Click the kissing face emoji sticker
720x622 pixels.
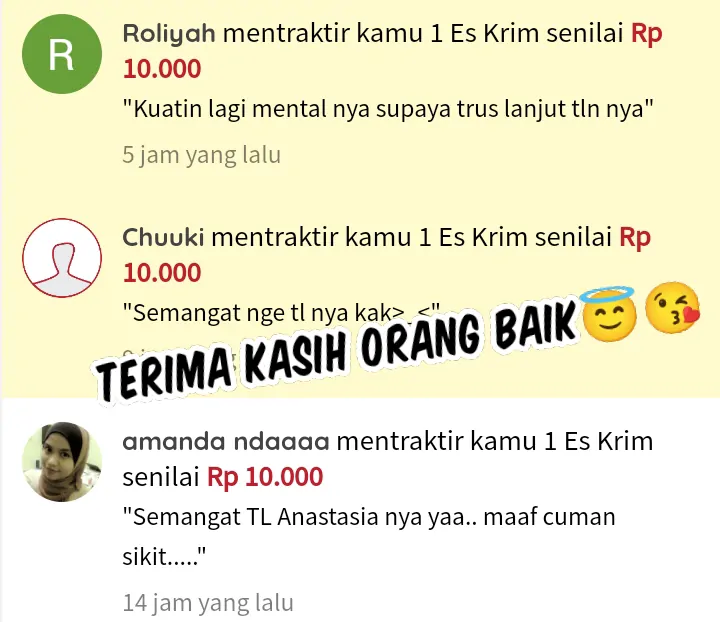[x=672, y=308]
